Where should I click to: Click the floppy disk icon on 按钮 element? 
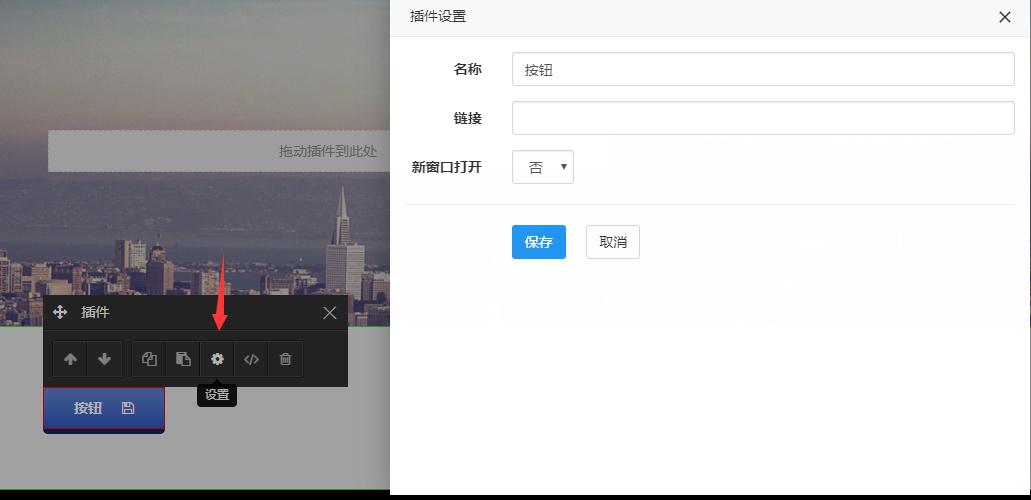click(128, 408)
